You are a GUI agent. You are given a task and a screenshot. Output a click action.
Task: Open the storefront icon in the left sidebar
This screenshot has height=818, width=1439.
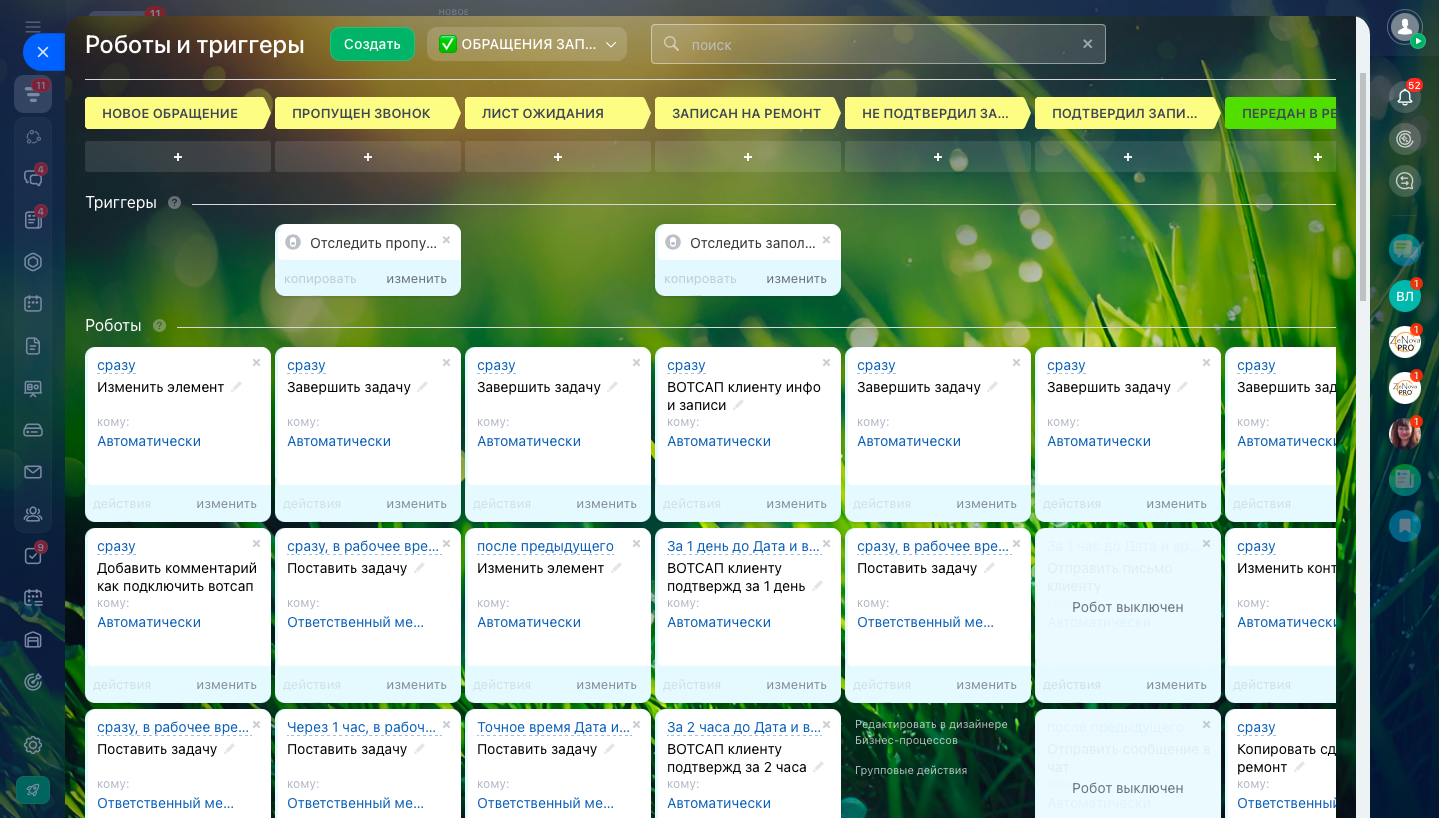point(33,640)
